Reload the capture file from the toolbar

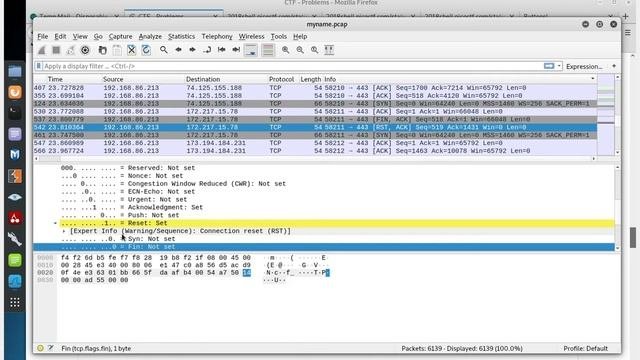click(x=146, y=50)
